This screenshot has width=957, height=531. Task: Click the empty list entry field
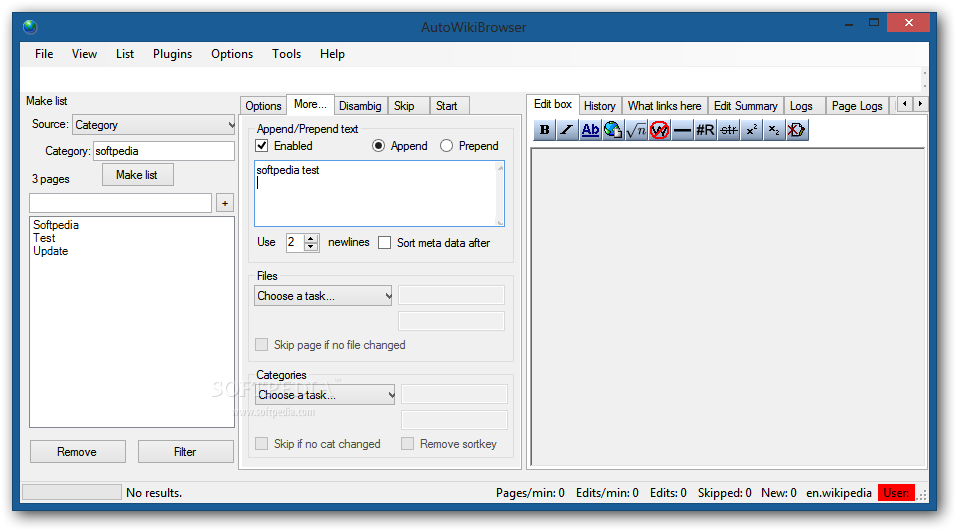[121, 203]
